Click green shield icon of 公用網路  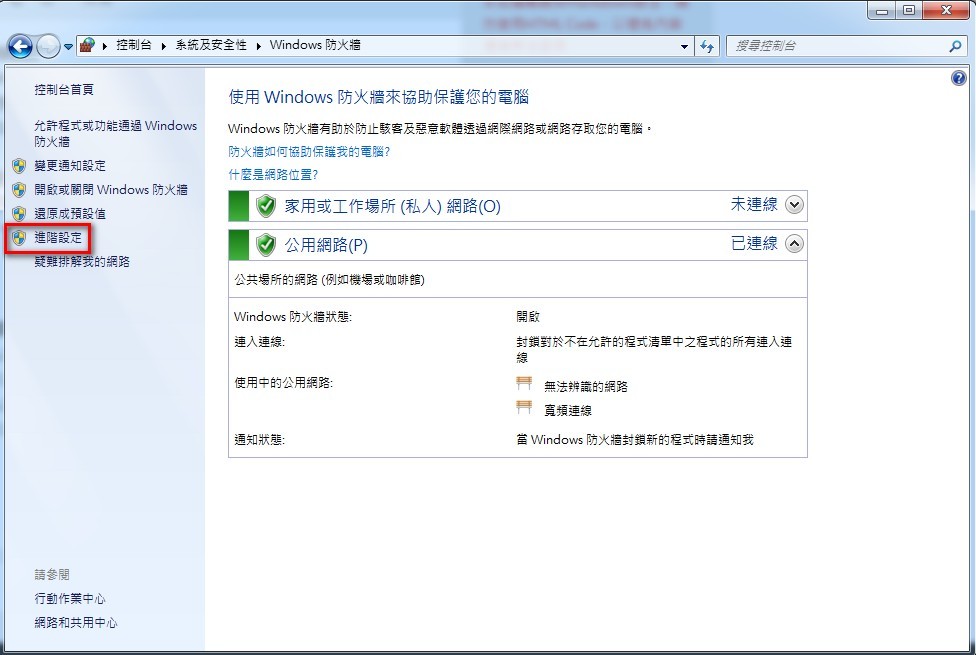(x=266, y=245)
